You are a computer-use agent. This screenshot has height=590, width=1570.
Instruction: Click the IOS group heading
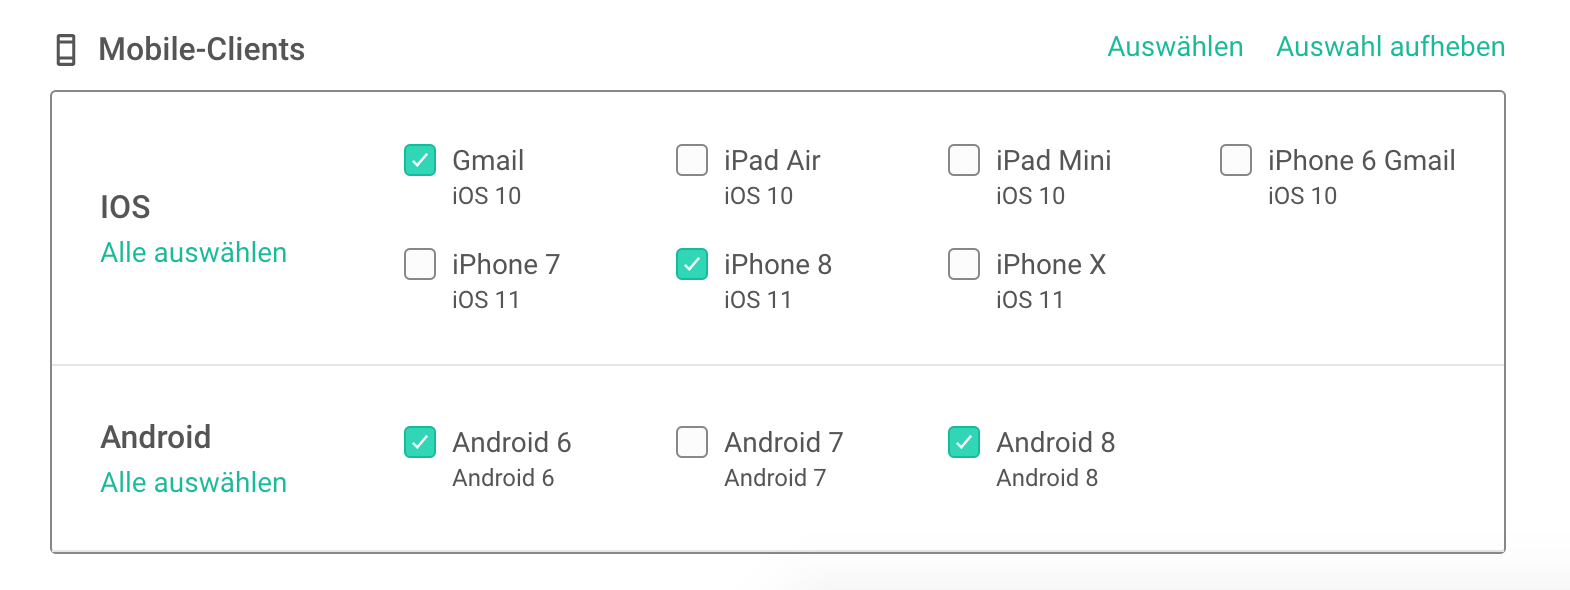(x=125, y=207)
